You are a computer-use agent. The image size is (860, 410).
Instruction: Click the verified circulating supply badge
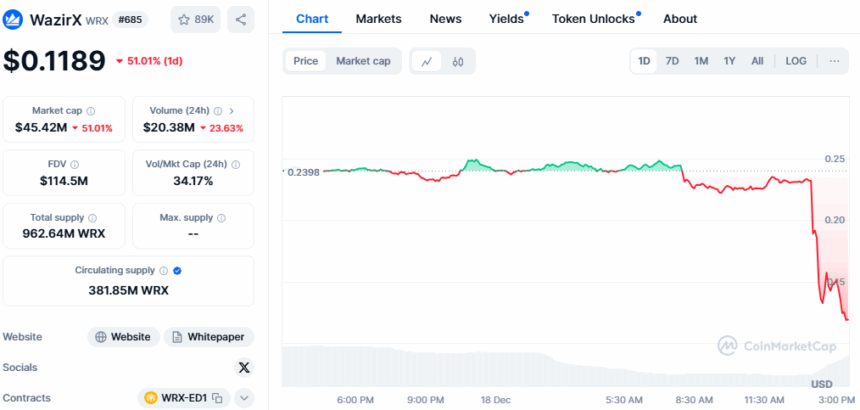coord(178,271)
